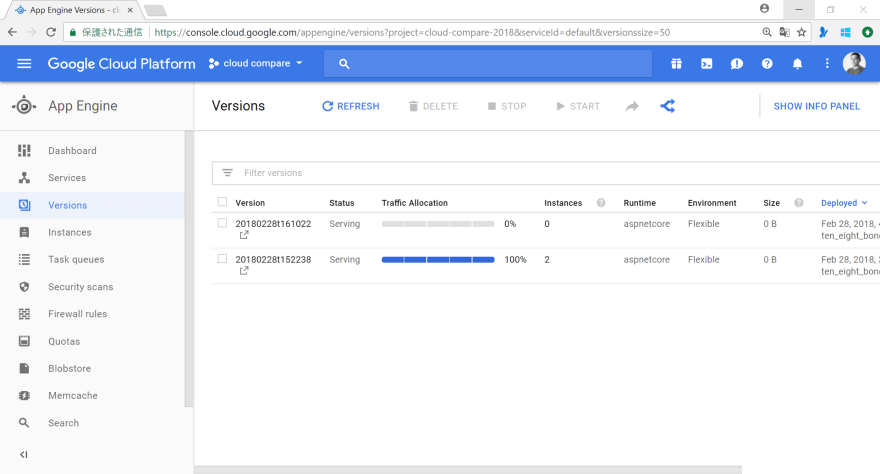Open version 20180228t152238 external link icon
The image size is (880, 474).
[x=244, y=271]
